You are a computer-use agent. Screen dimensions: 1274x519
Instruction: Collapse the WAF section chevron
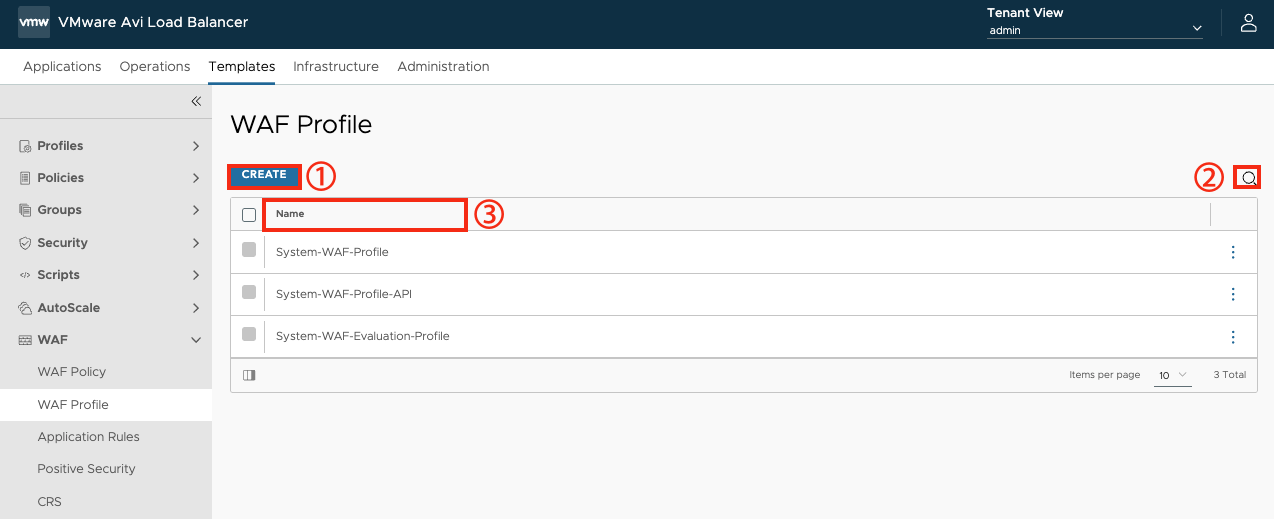[196, 340]
